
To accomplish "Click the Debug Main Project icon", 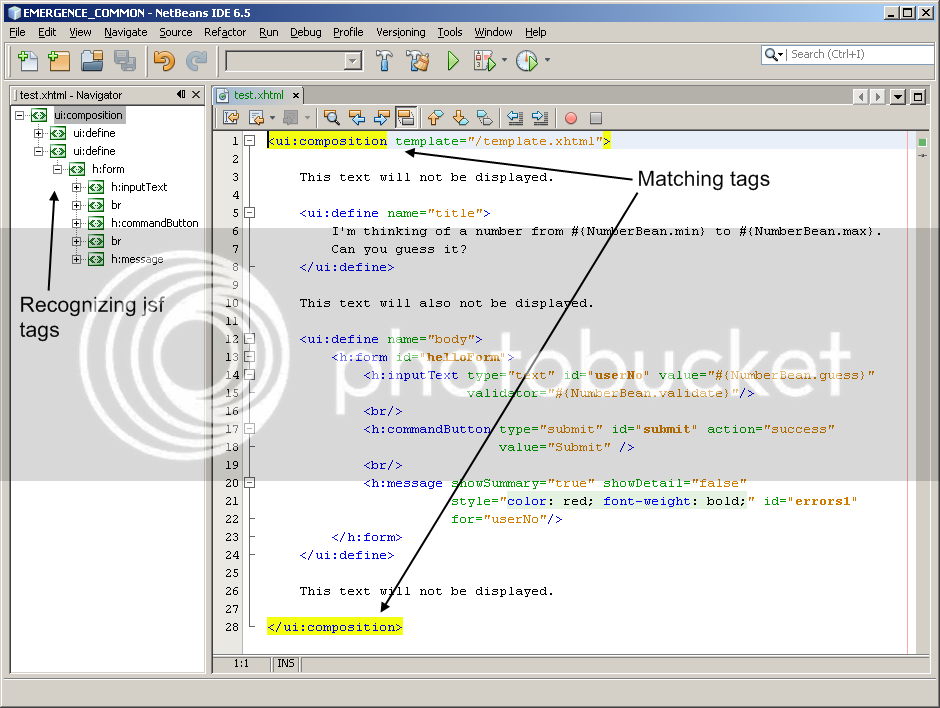I will [x=484, y=61].
